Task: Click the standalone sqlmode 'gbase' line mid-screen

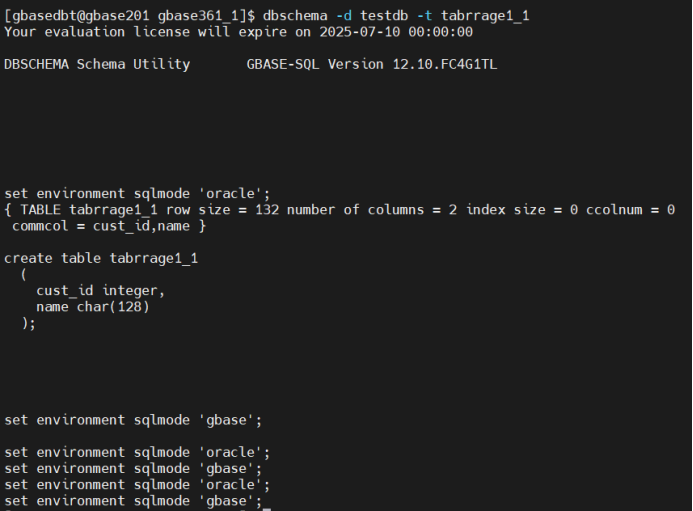Action: click(x=133, y=420)
